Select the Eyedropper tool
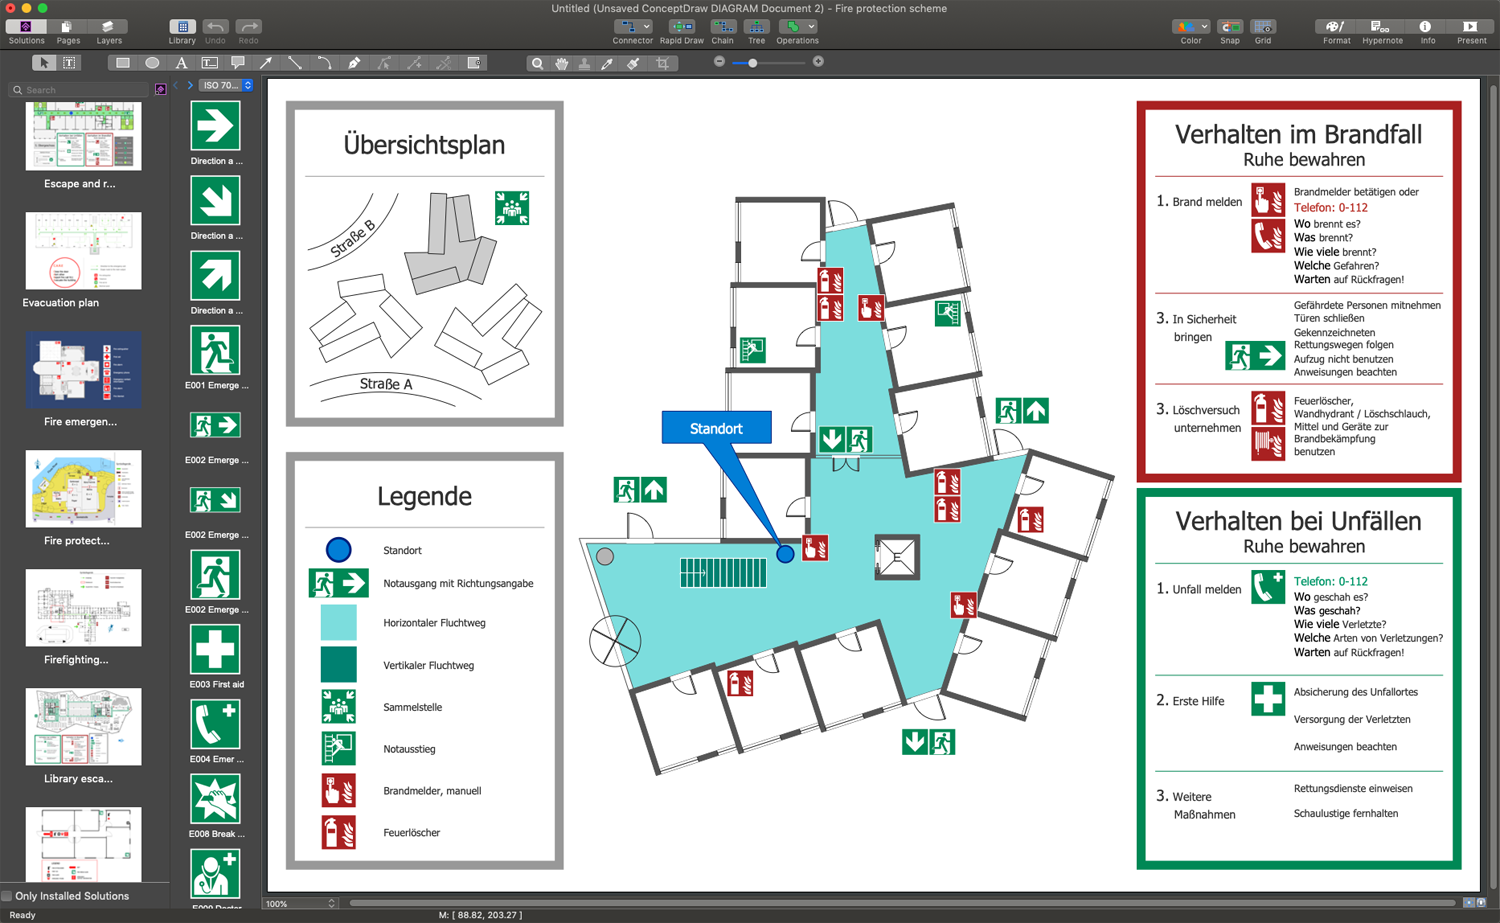This screenshot has height=923, width=1500. 608,64
